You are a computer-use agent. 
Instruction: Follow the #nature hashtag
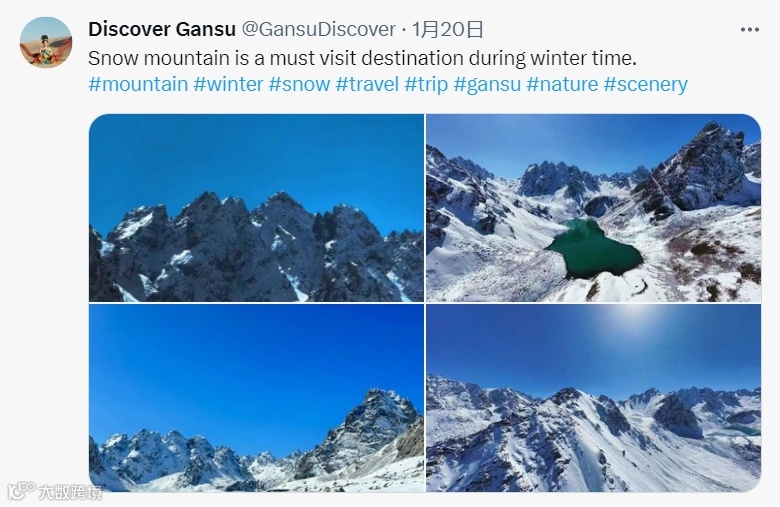click(562, 84)
